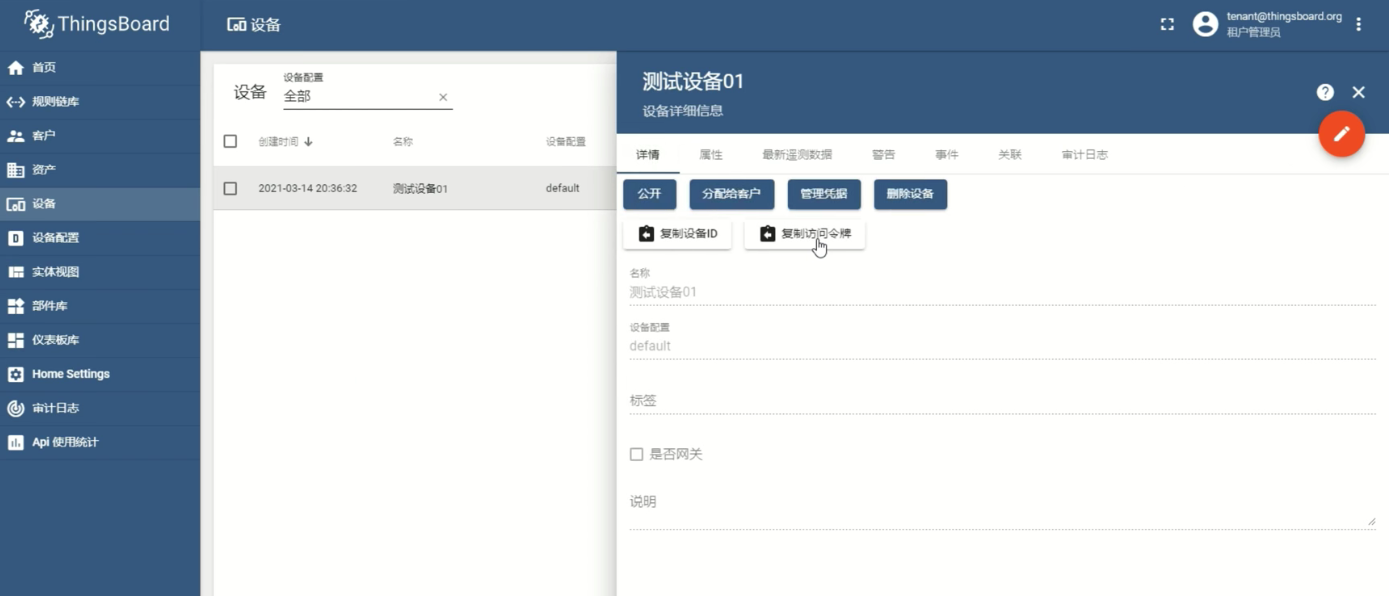The image size is (1389, 596).
Task: Open the help question mark icon
Action: (x=1324, y=92)
